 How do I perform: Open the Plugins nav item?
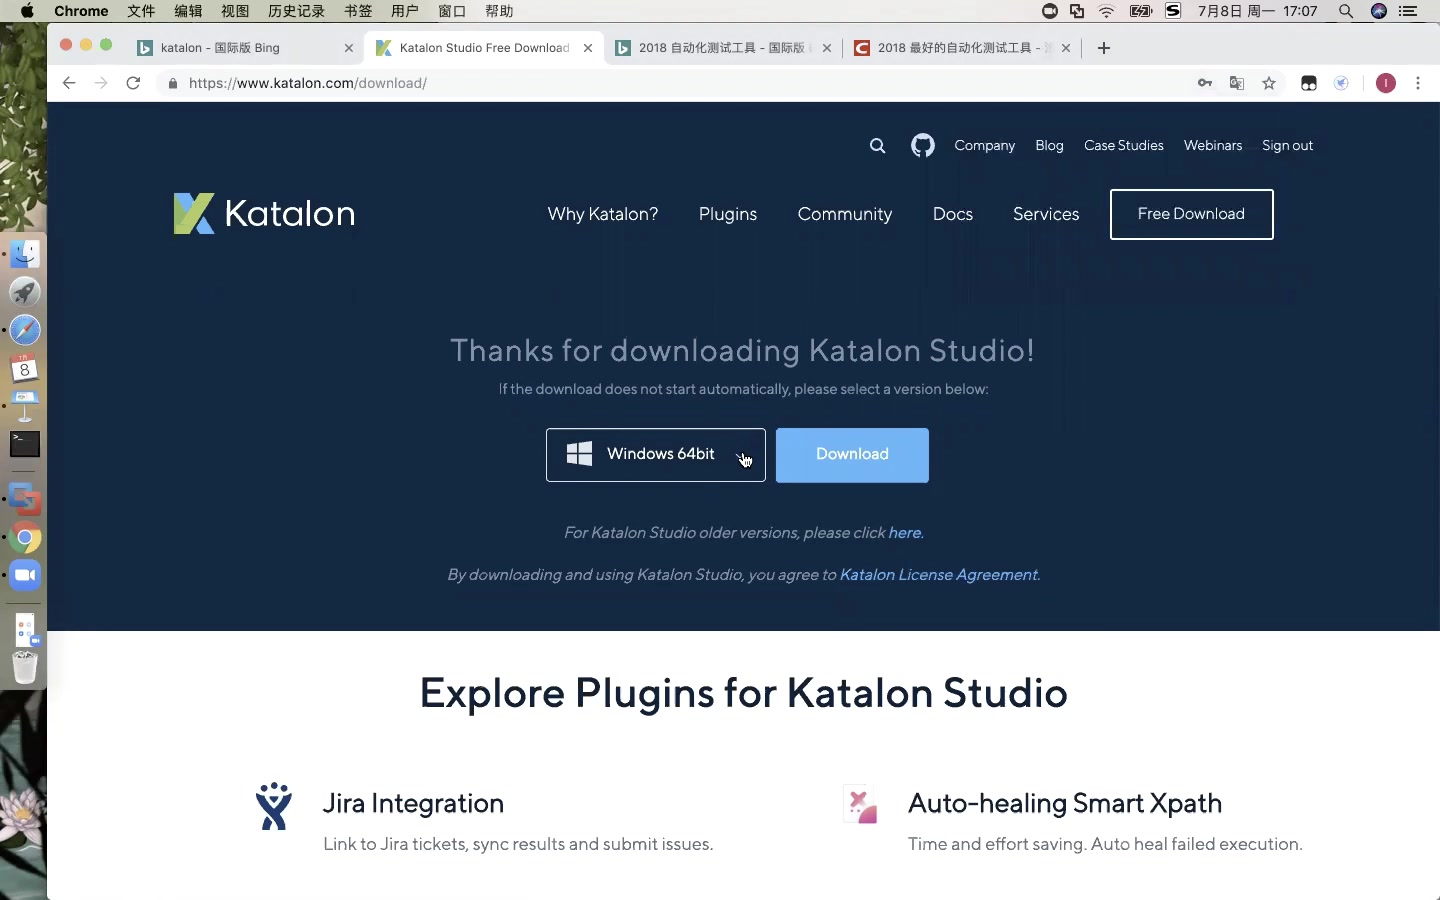728,214
